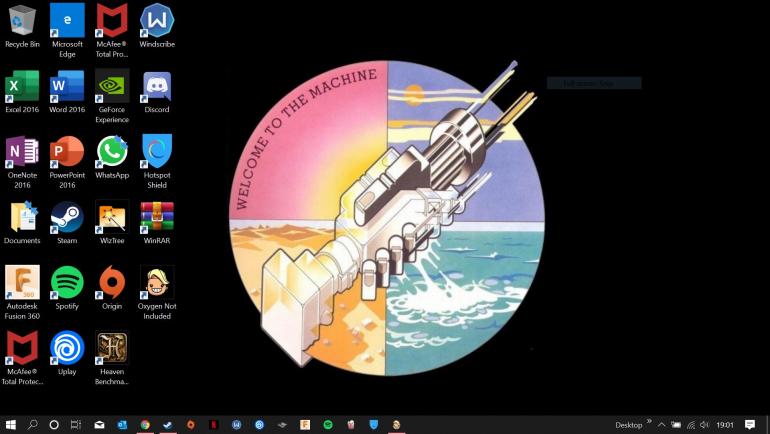Select the Uplay desktop shortcut
The width and height of the screenshot is (770, 434).
tap(67, 353)
